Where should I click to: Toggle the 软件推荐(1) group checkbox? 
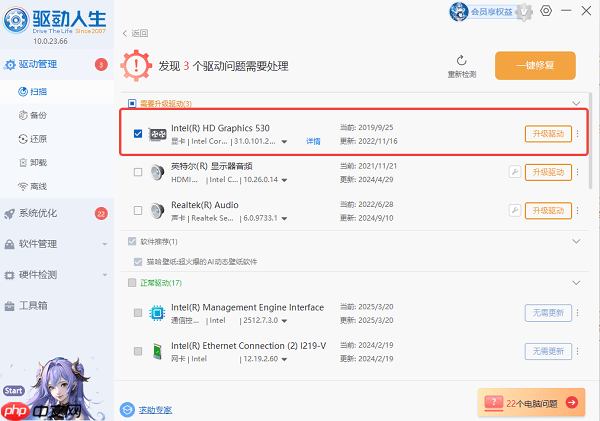pos(132,241)
